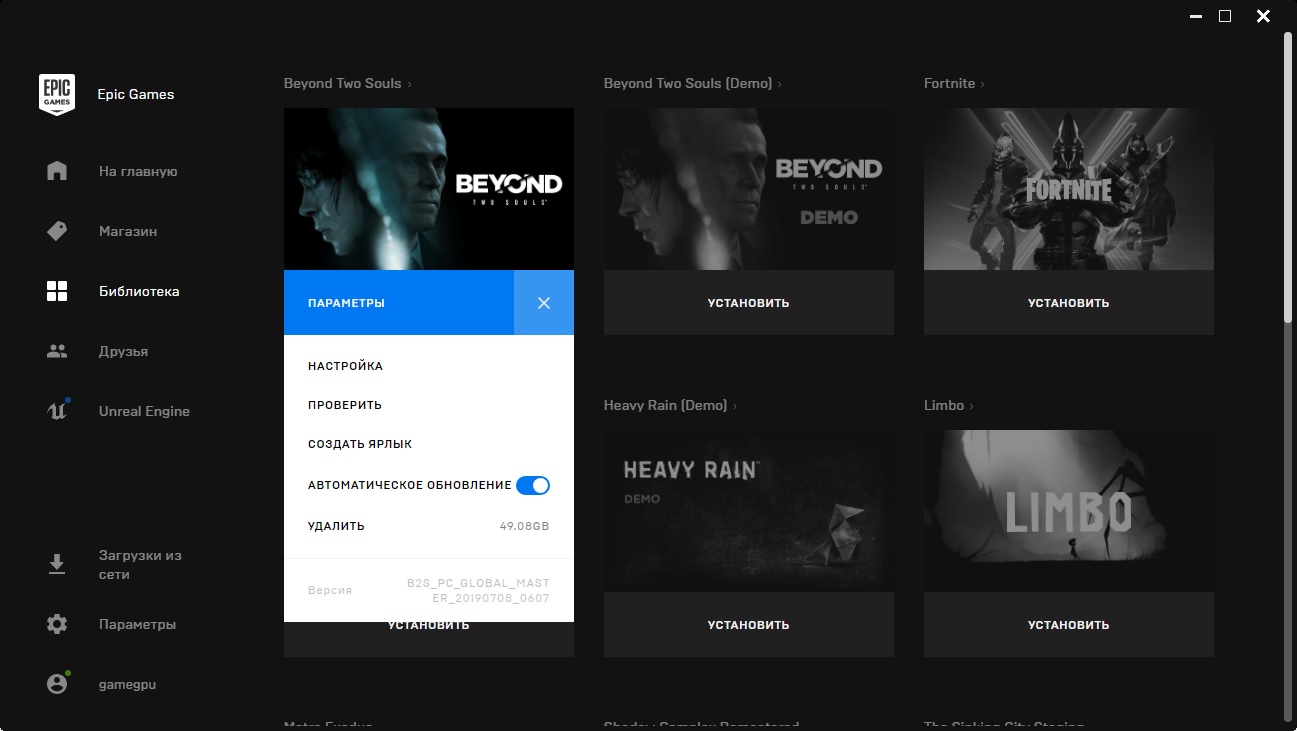Select the Library grid icon

point(57,291)
